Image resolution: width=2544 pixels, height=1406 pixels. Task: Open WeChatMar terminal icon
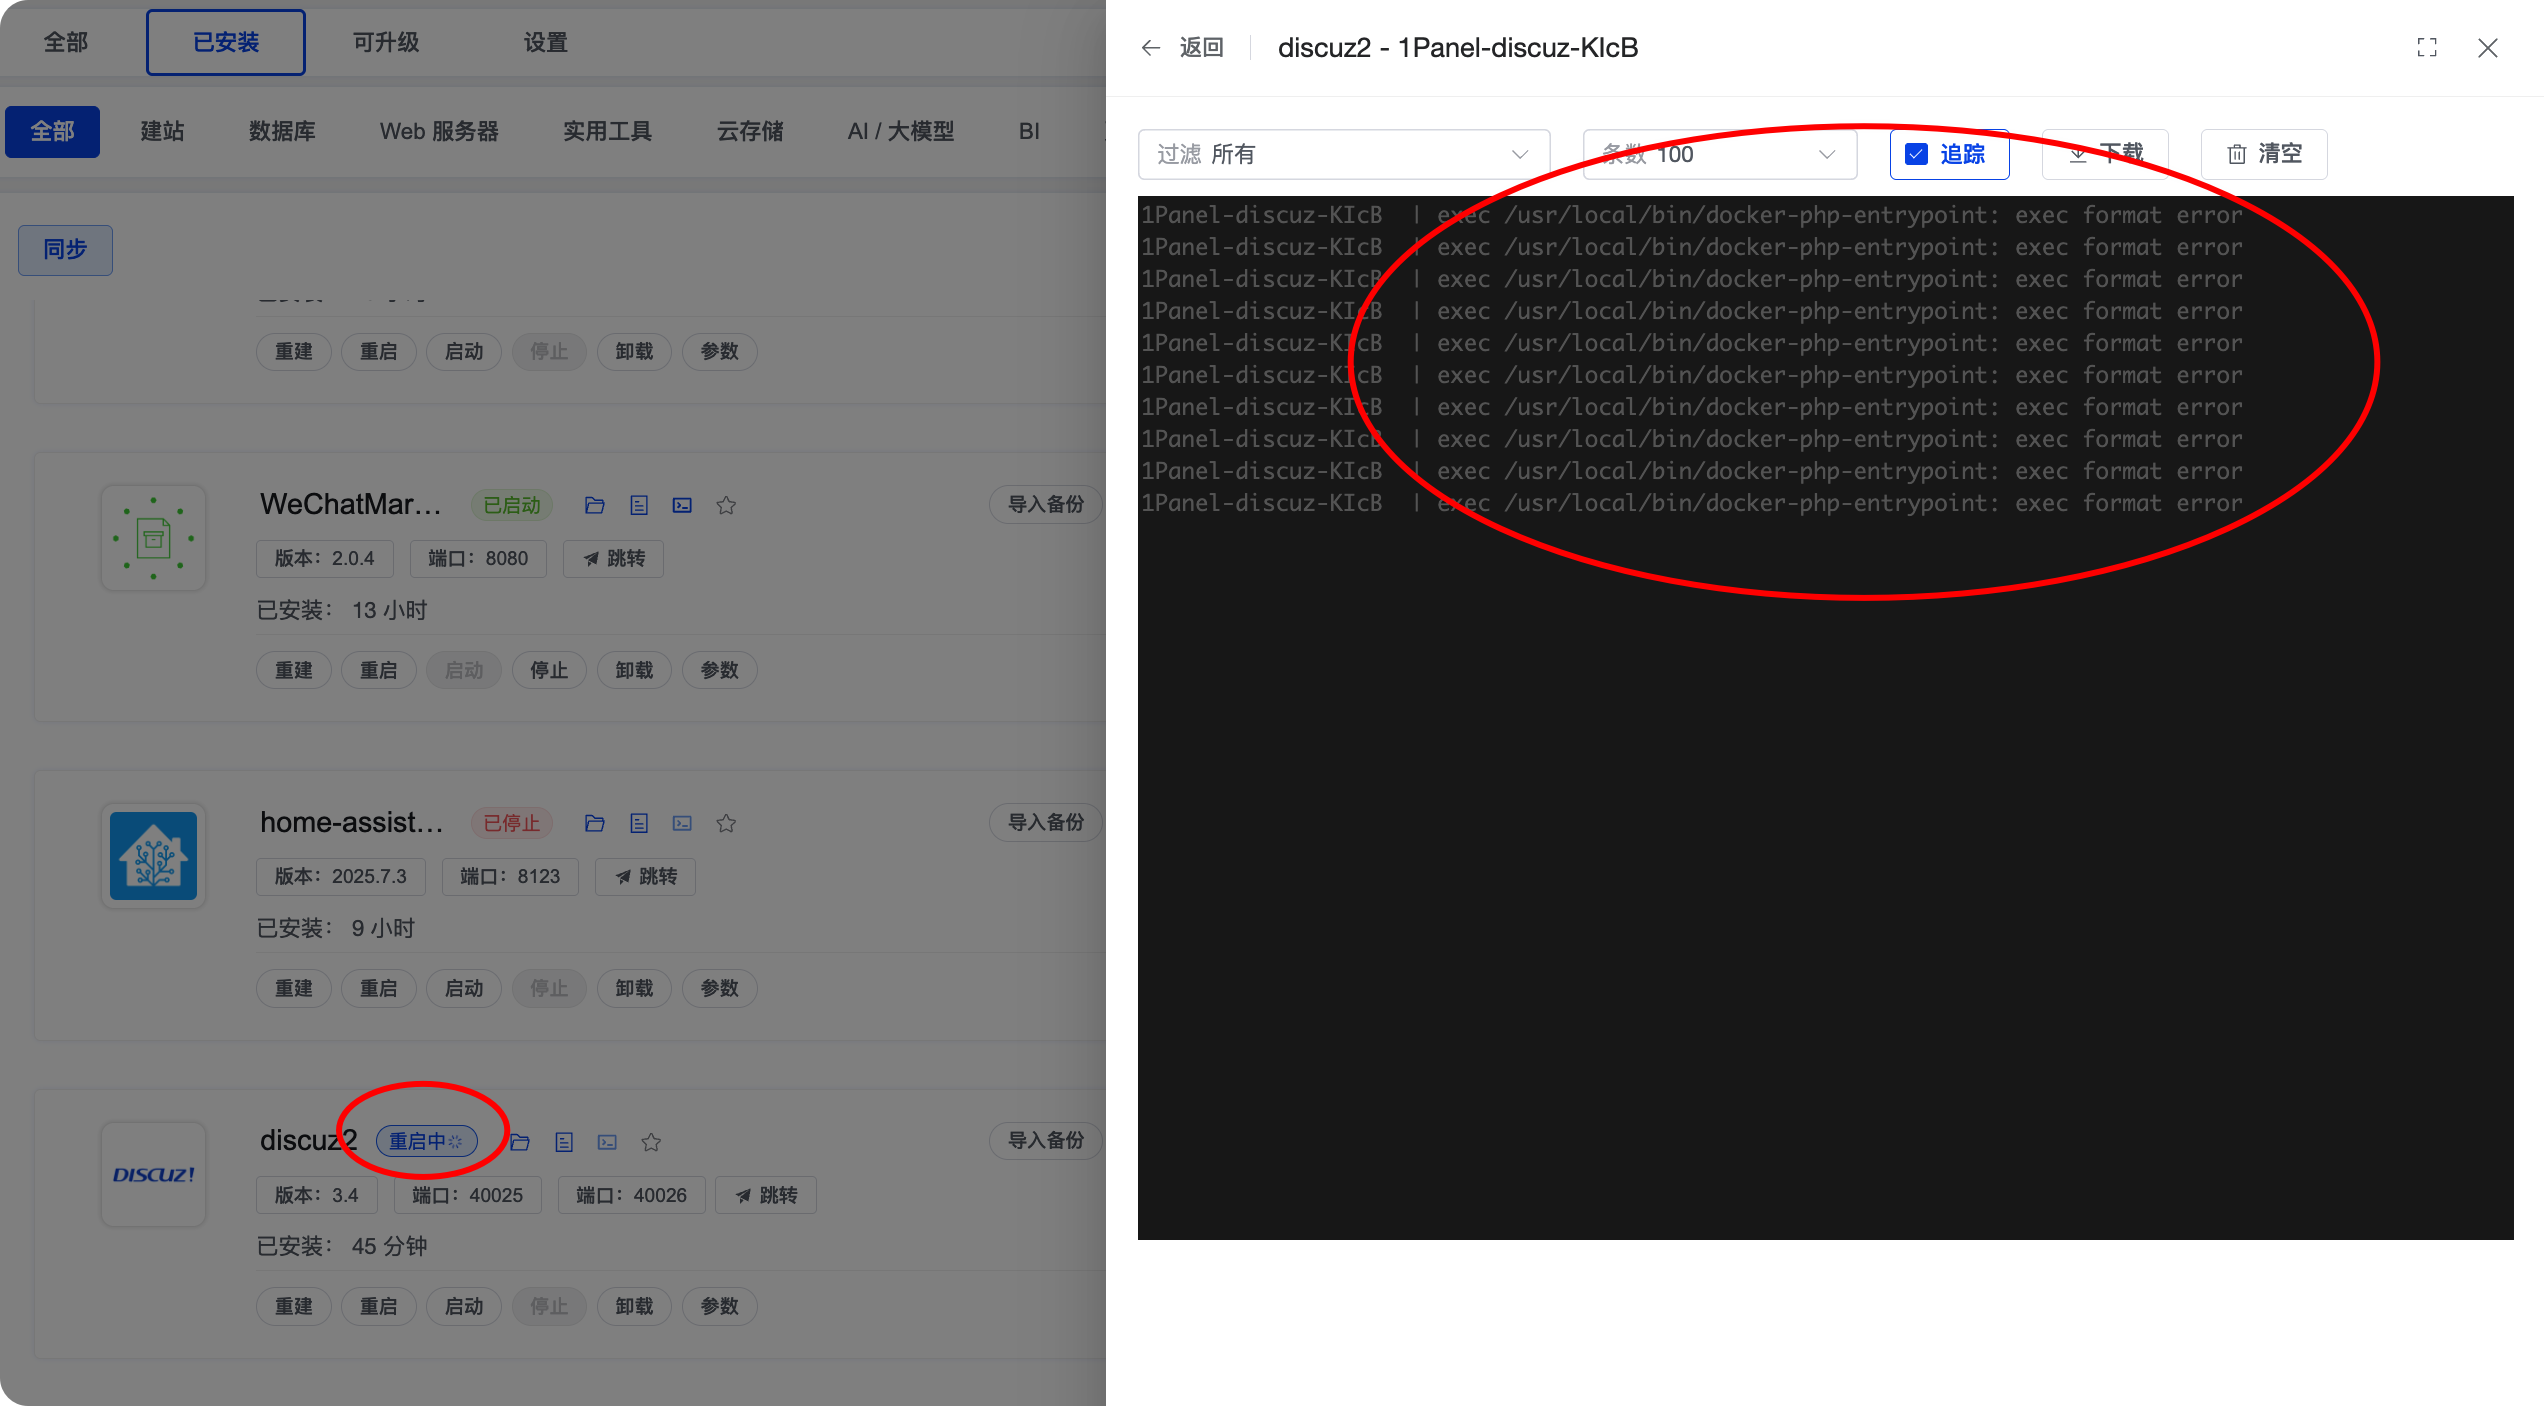682,505
